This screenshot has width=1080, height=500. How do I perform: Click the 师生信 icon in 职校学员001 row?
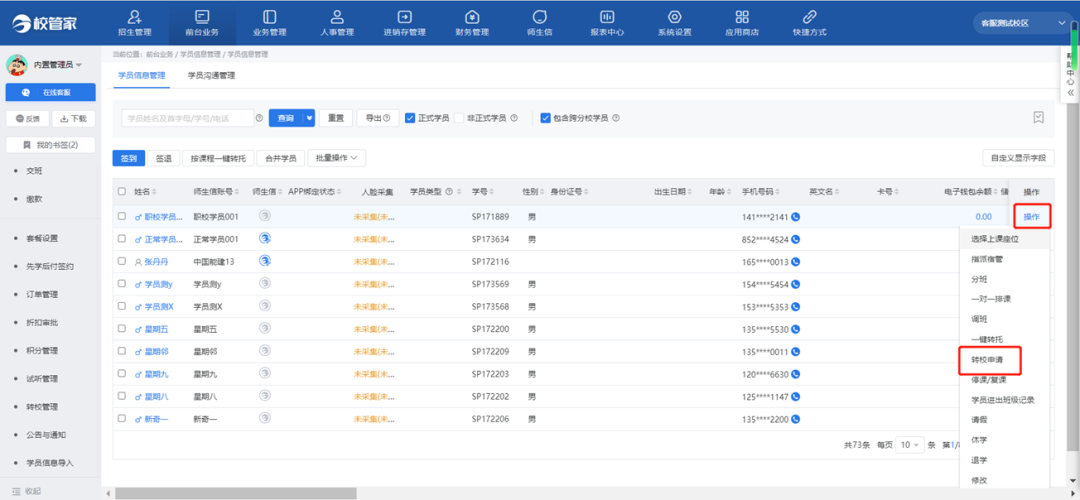(x=264, y=216)
